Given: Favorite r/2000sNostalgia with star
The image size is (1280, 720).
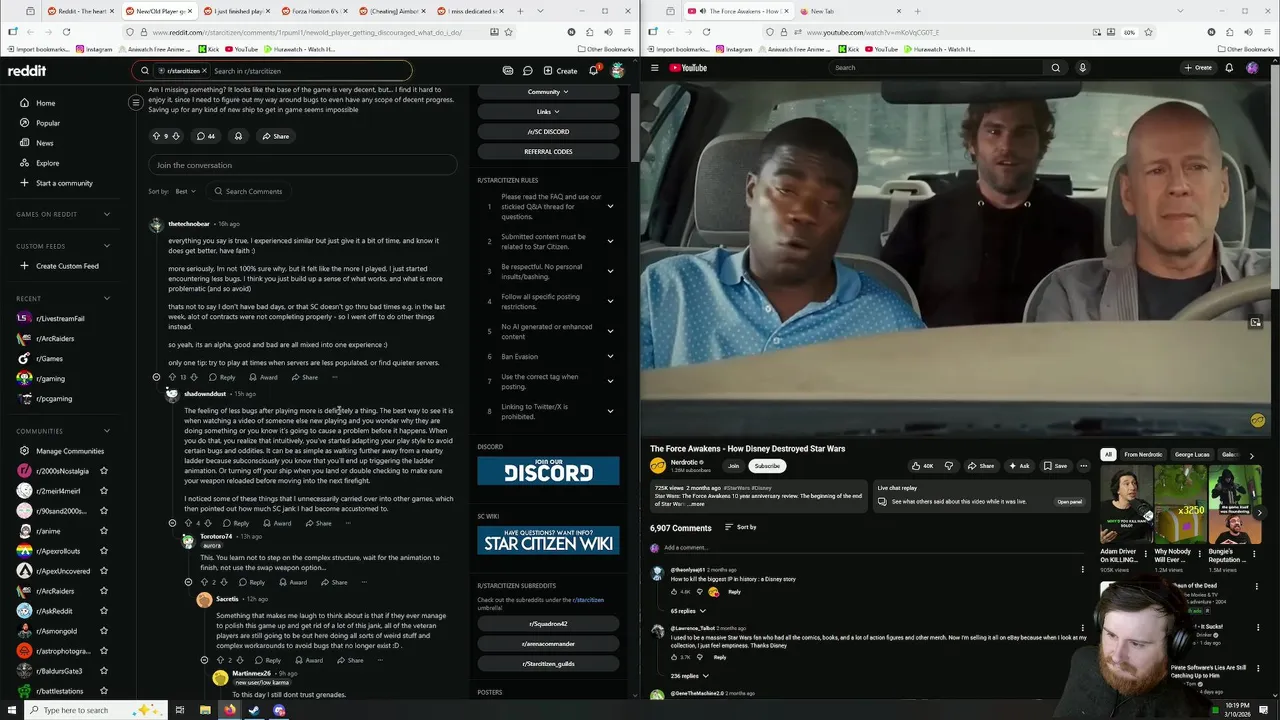Looking at the screenshot, I should pos(104,471).
